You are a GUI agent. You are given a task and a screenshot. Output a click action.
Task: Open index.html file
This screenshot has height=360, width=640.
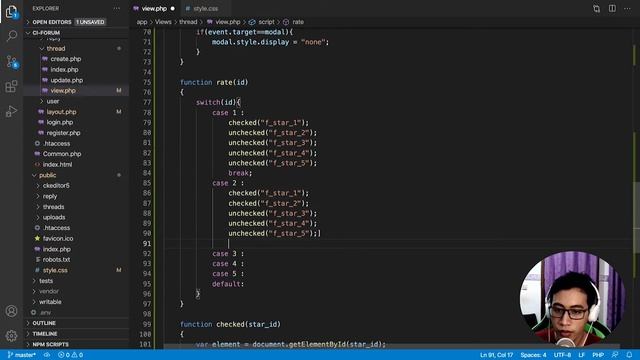pyautogui.click(x=57, y=164)
